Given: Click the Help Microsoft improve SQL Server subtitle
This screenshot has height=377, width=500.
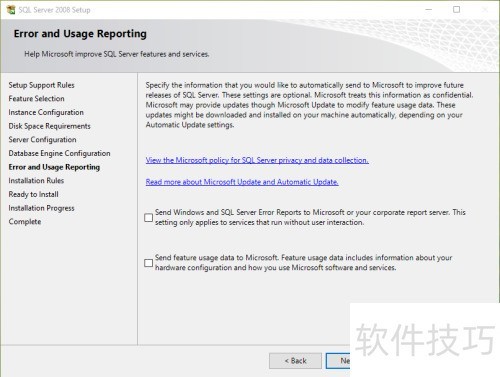Looking at the screenshot, I should (x=117, y=54).
